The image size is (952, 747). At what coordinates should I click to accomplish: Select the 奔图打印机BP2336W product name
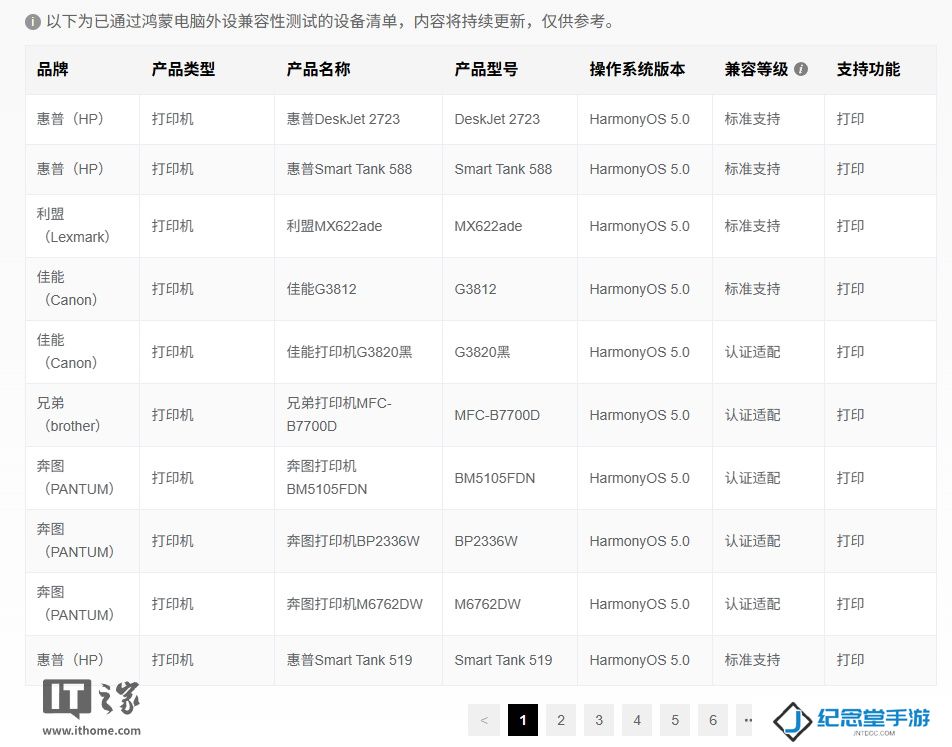(353, 541)
